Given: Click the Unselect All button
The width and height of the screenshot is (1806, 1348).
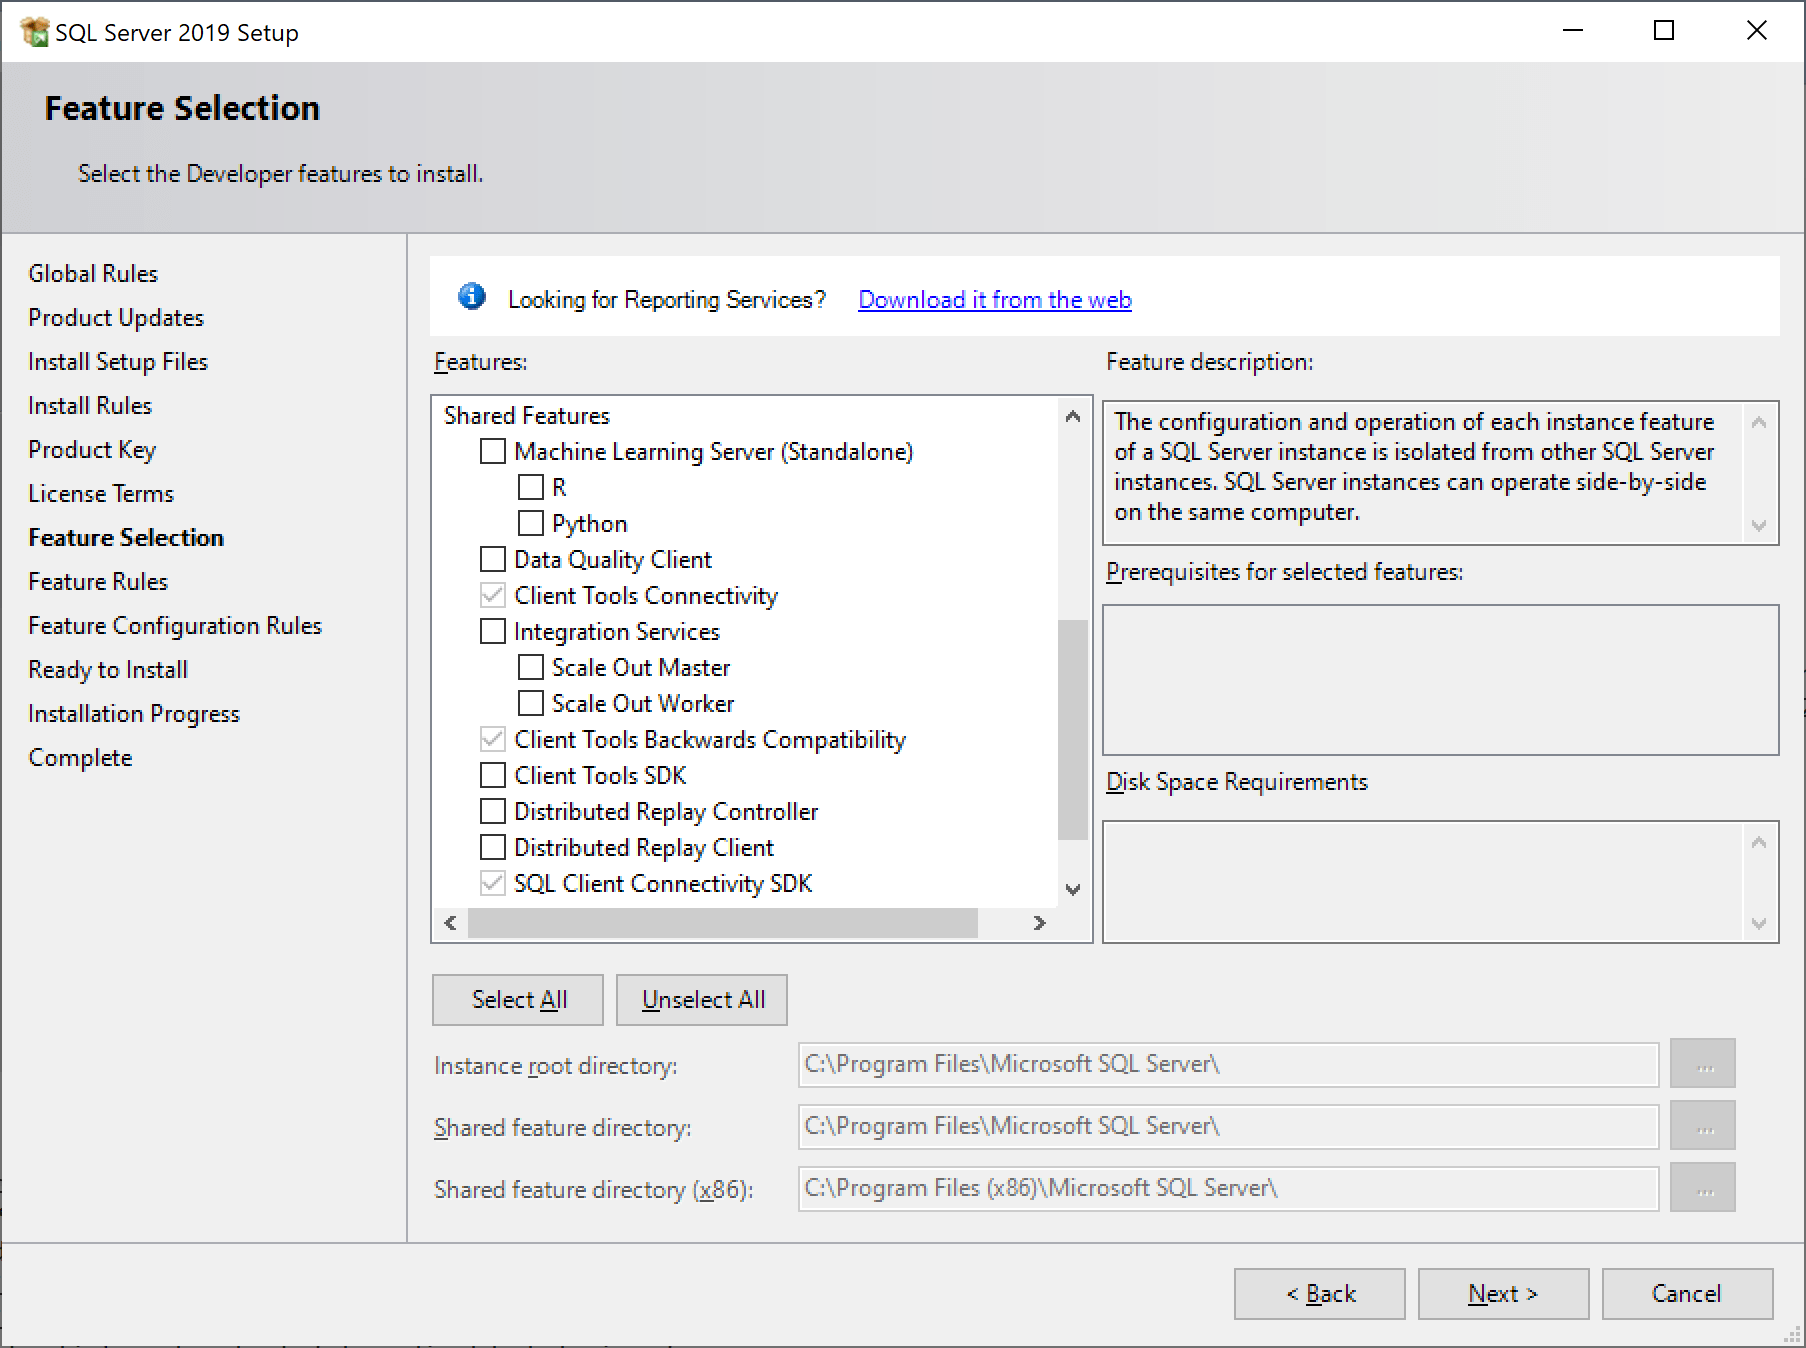Looking at the screenshot, I should click(x=702, y=1000).
